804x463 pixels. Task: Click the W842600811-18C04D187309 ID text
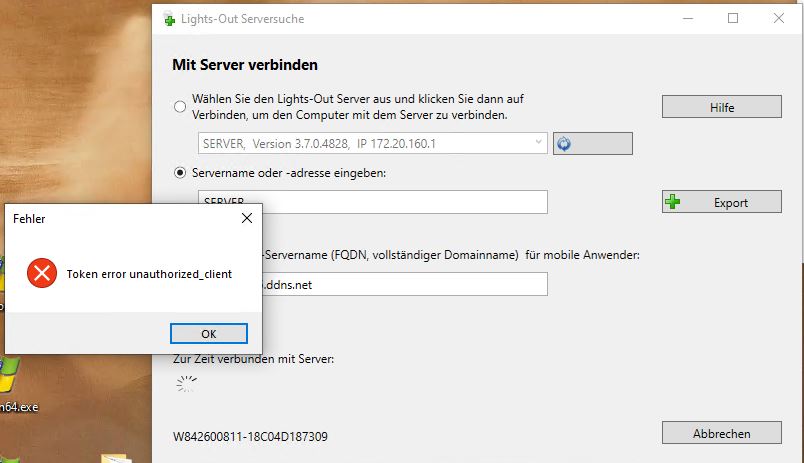[x=251, y=437]
